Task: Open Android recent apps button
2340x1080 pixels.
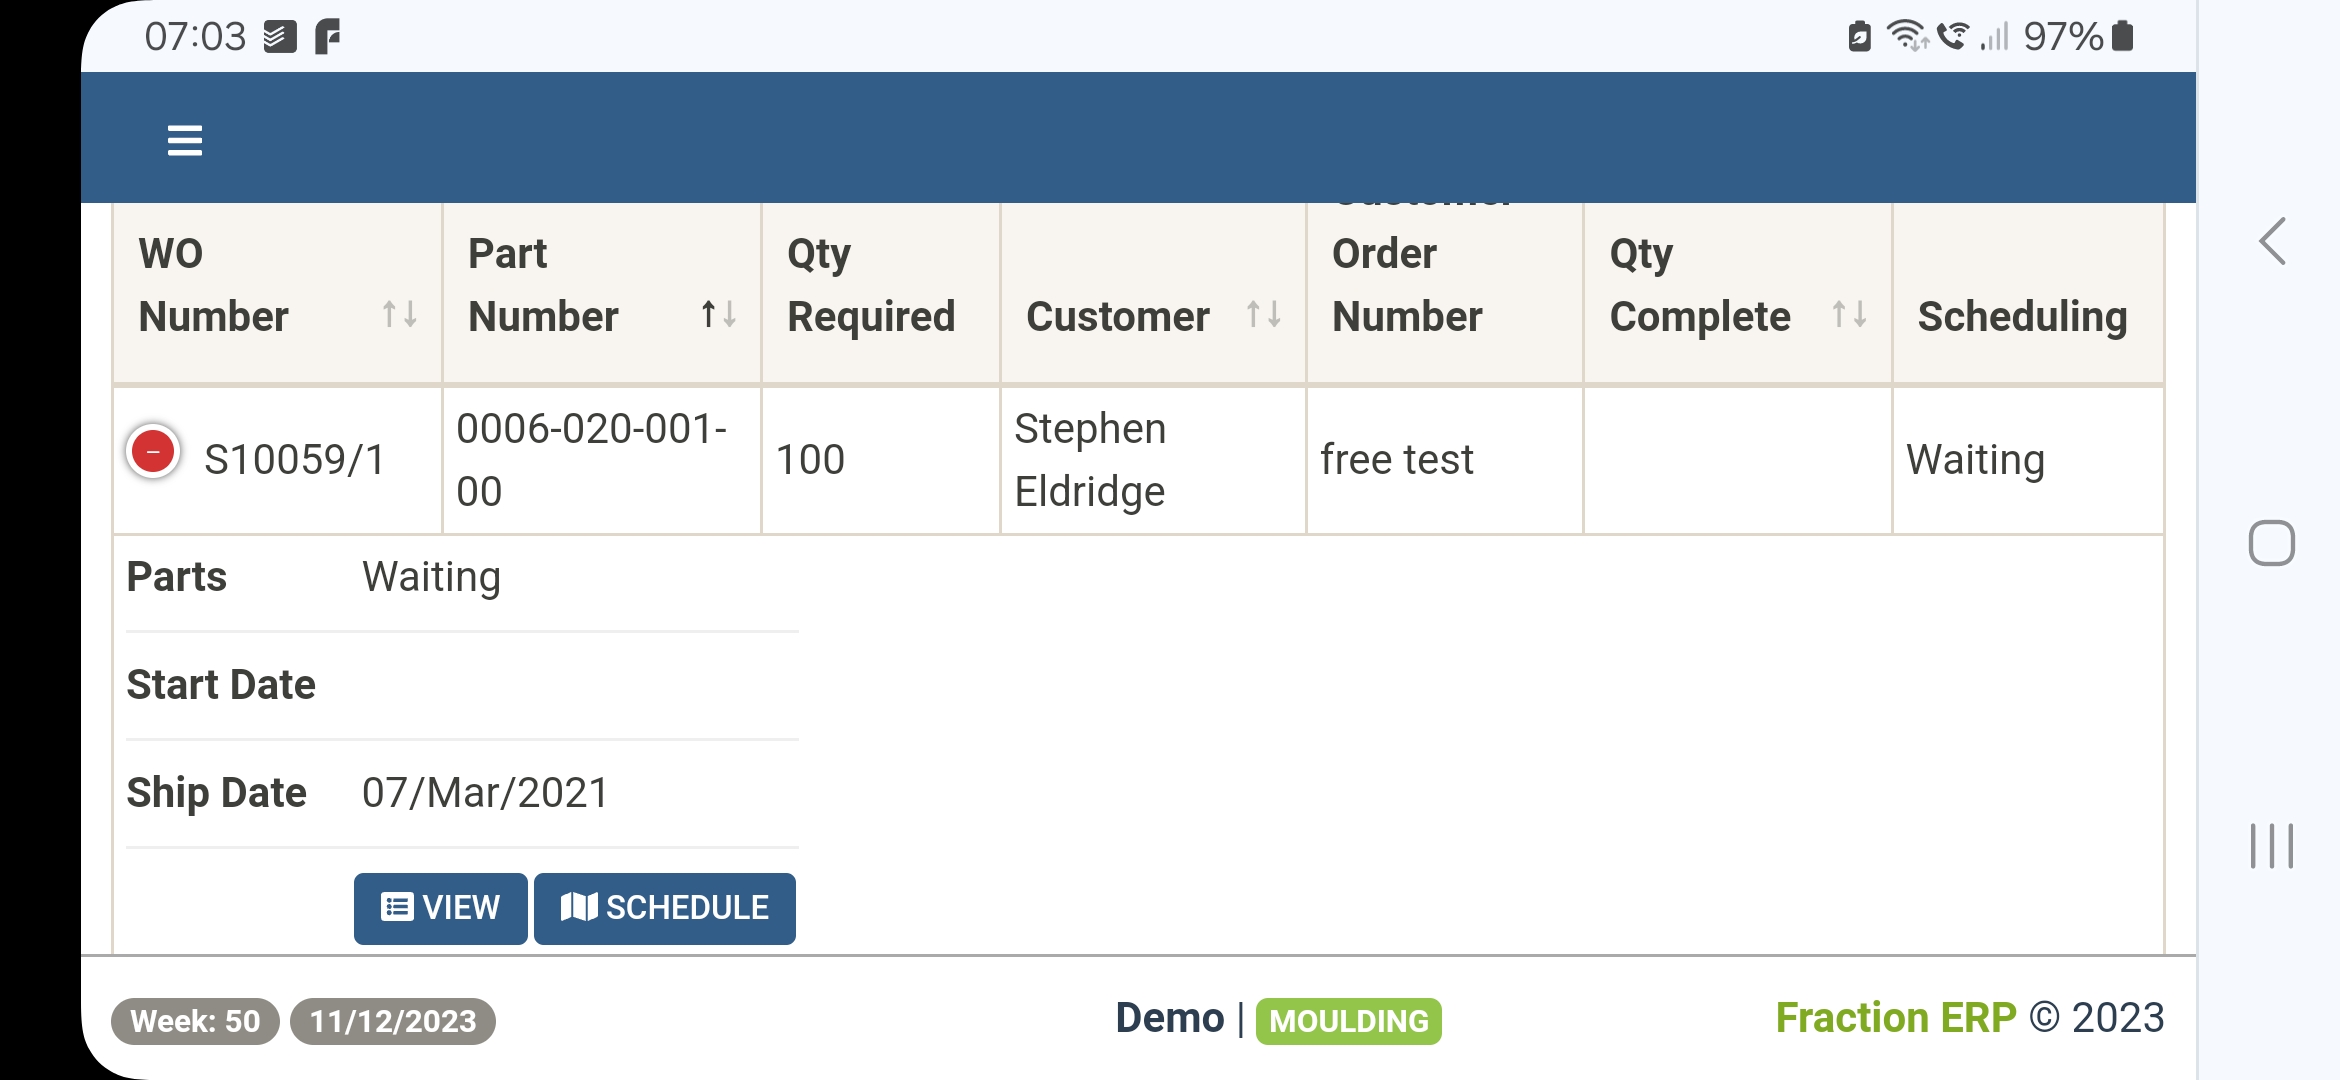Action: [x=2271, y=846]
